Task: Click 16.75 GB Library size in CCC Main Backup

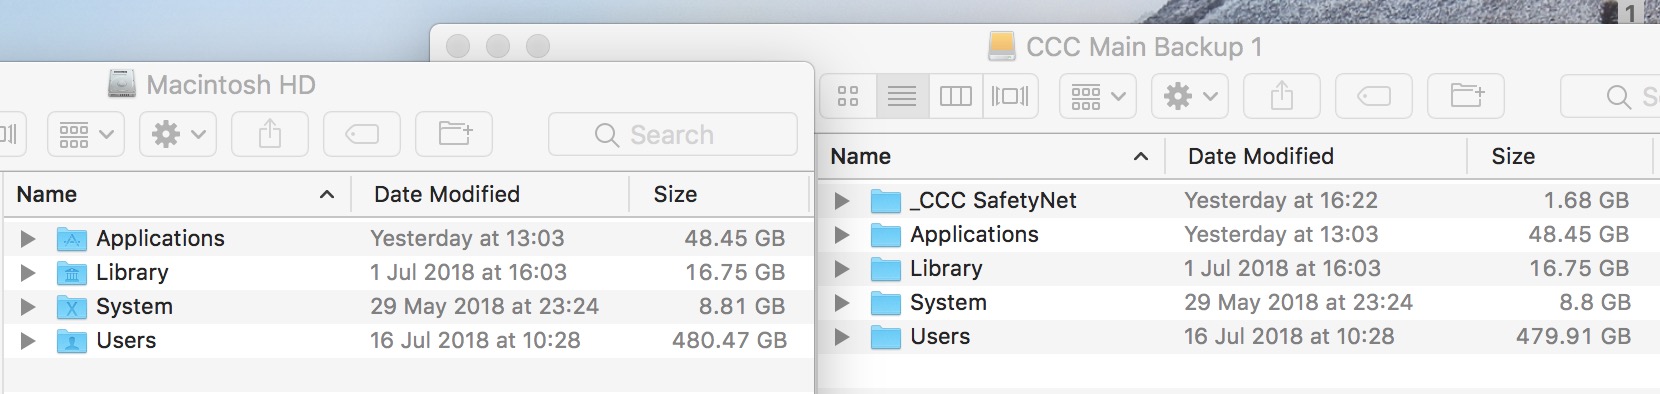Action: pos(1579,268)
